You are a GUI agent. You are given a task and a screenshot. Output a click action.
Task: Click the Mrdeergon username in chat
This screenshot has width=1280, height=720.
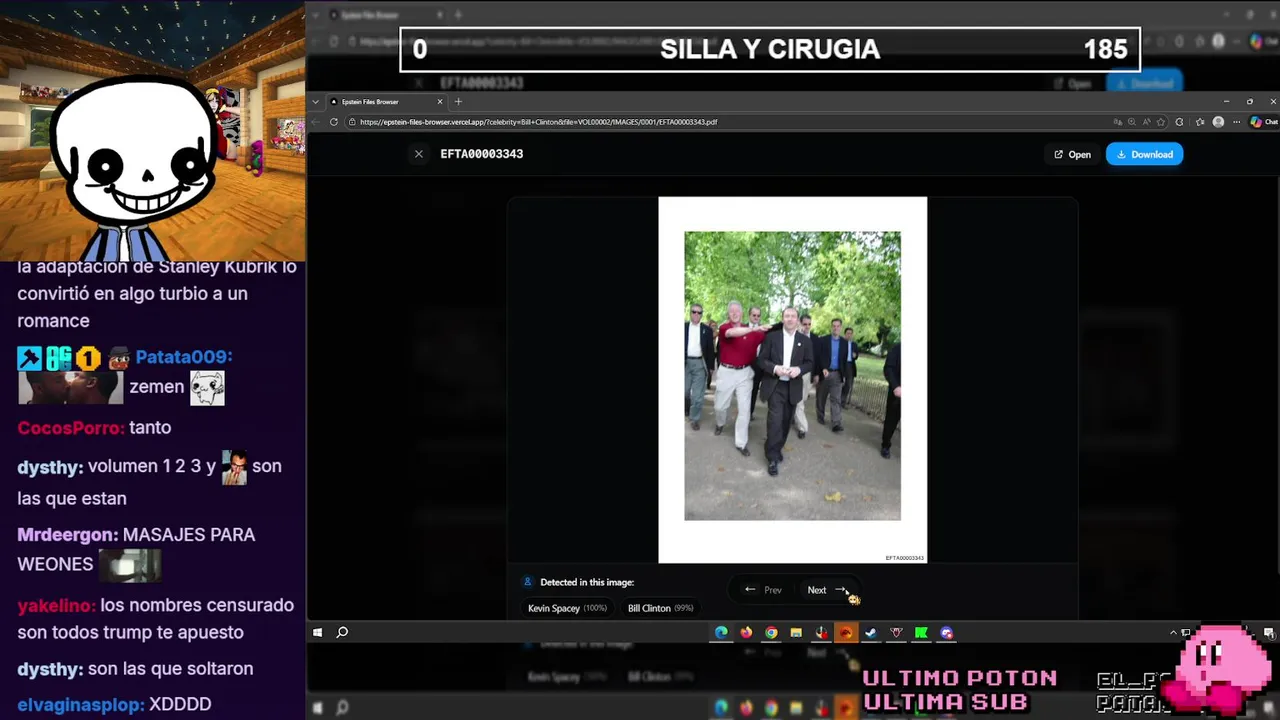point(68,535)
